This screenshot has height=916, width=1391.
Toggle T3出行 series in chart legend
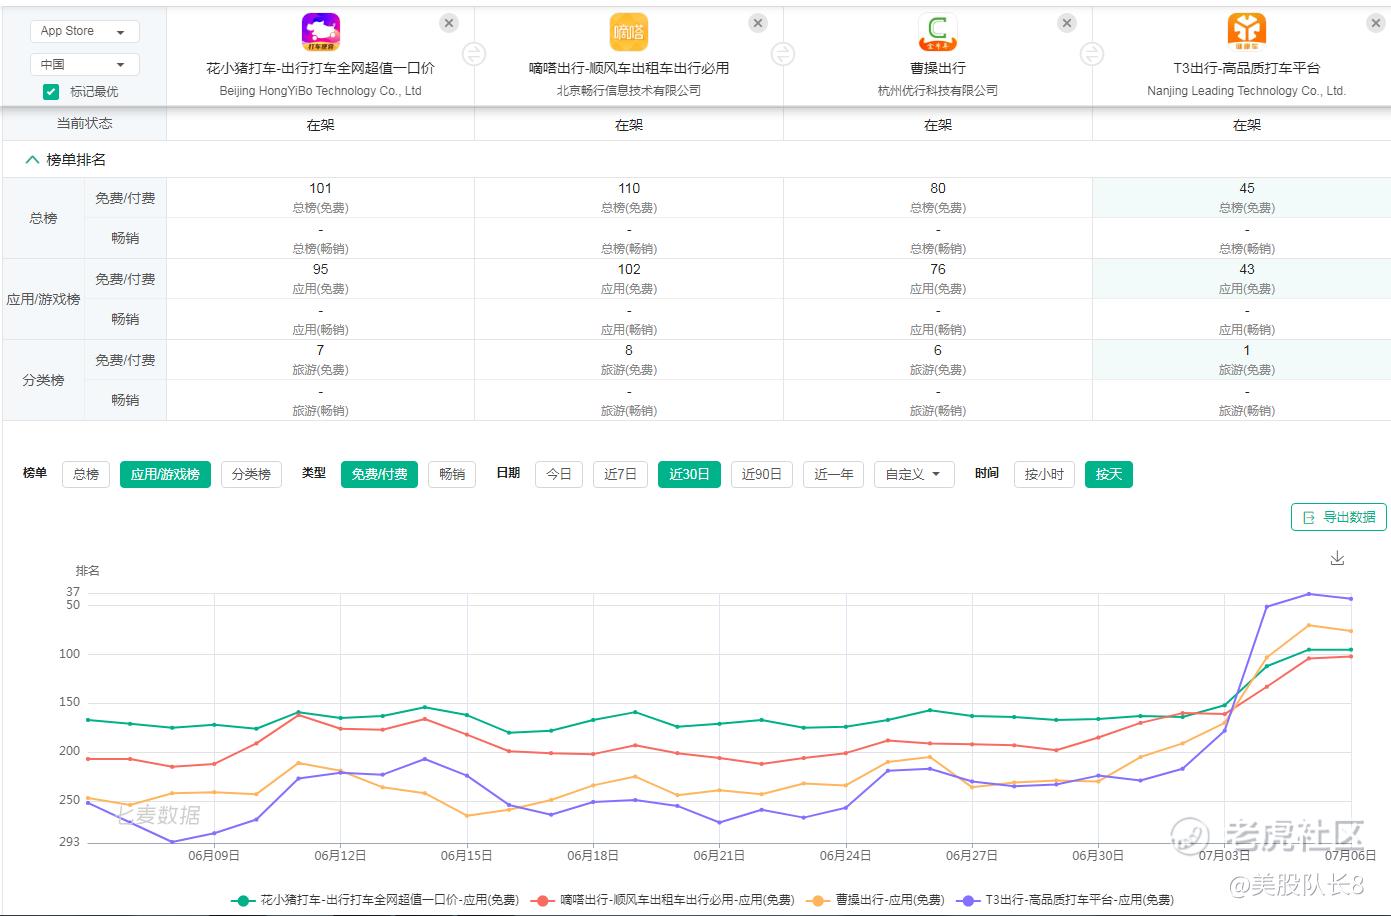[1065, 900]
